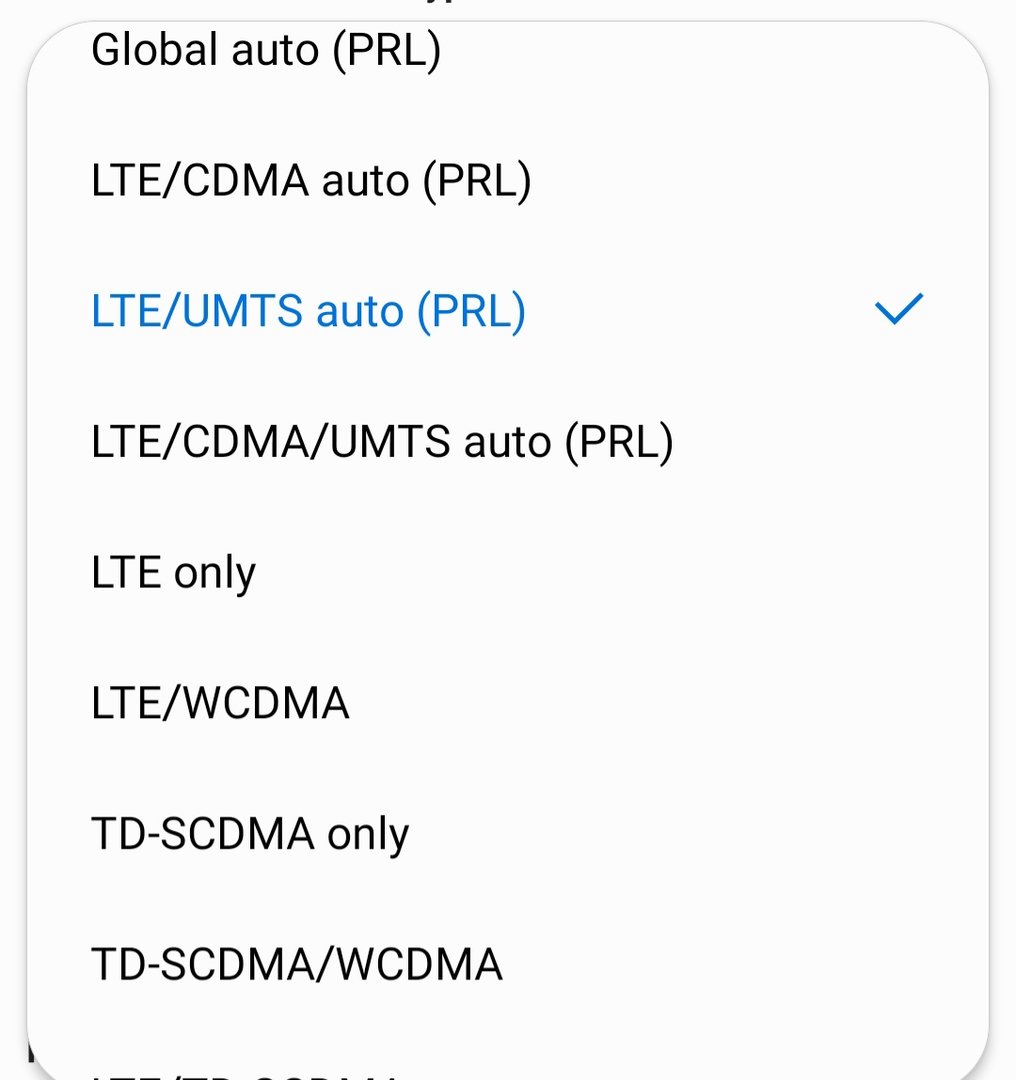The height and width of the screenshot is (1080, 1016).
Task: Tap the LTE/WCDMA label
Action: (x=220, y=703)
